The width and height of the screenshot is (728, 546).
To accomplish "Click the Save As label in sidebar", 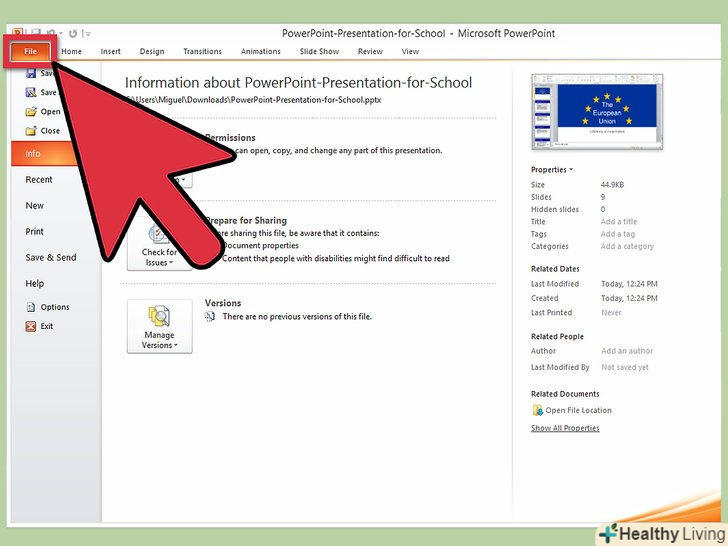I will pyautogui.click(x=48, y=92).
